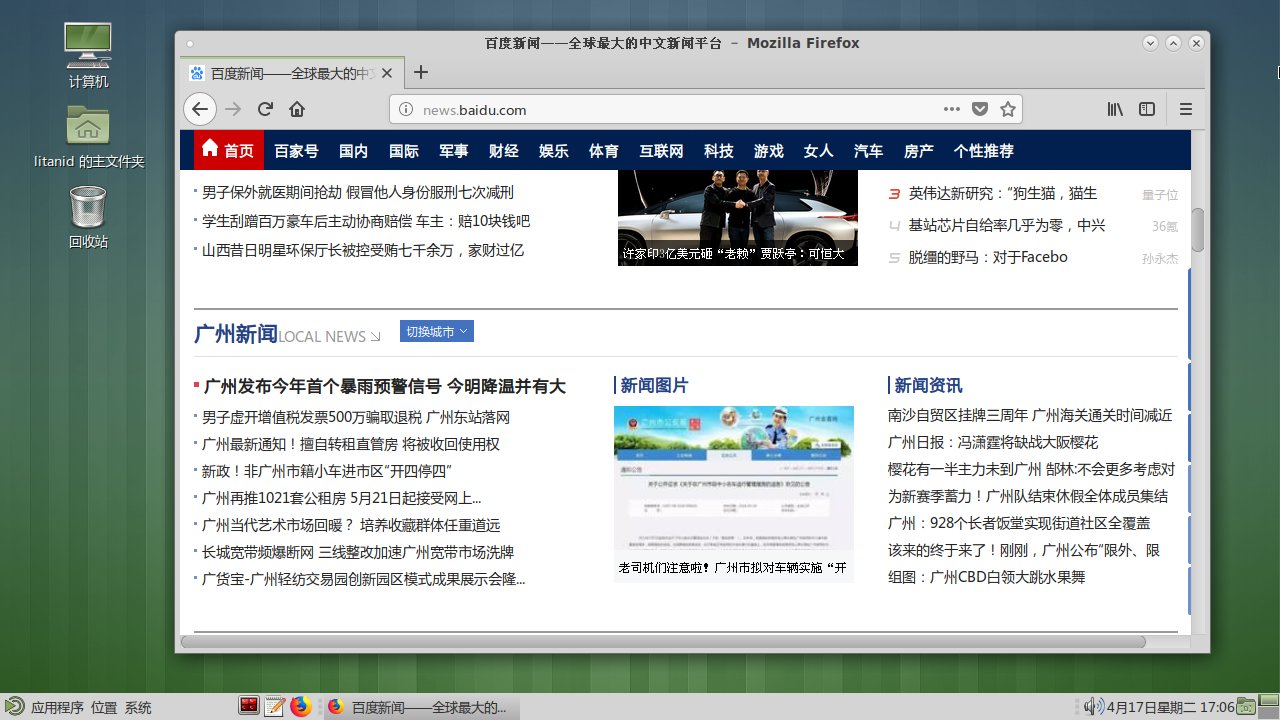Open 科技 news section
This screenshot has width=1280, height=720.
pyautogui.click(x=718, y=151)
